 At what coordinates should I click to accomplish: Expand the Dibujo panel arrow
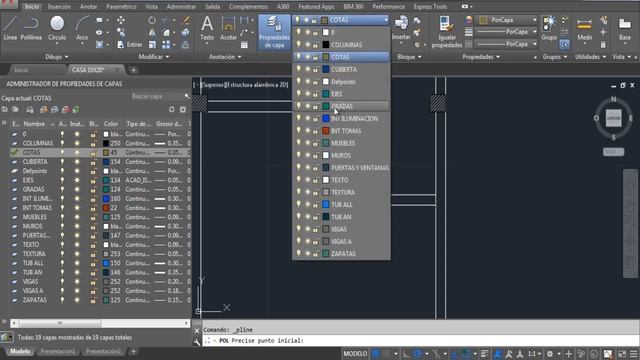(x=67, y=57)
